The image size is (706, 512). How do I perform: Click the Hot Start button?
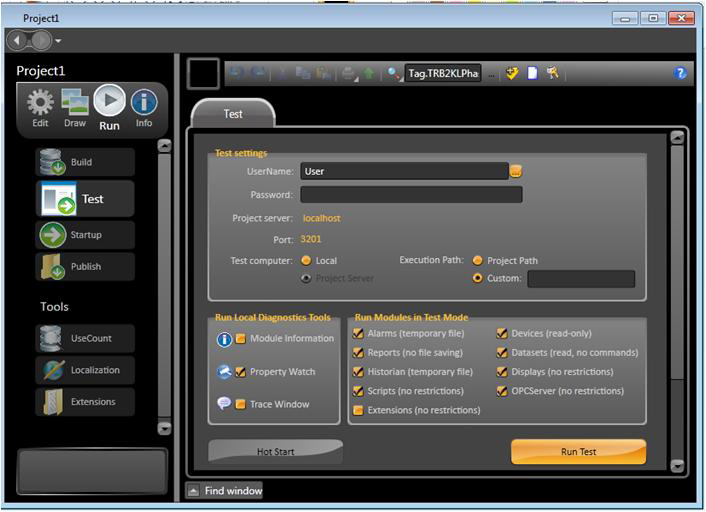pos(275,452)
